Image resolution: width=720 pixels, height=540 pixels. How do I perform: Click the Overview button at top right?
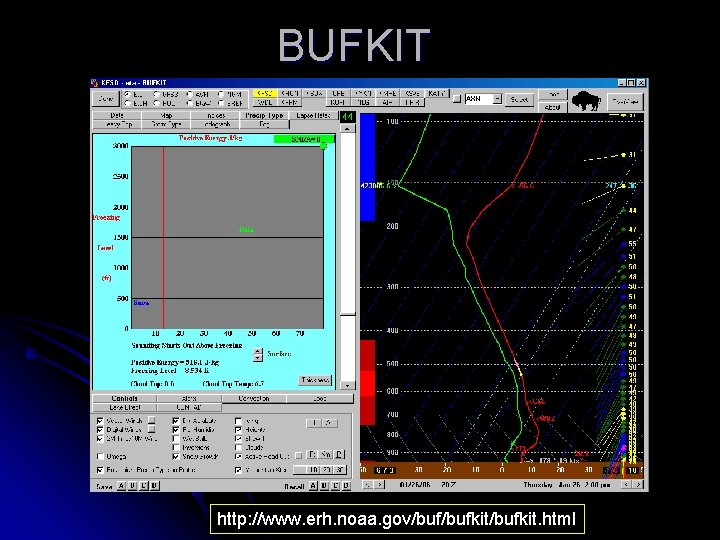tap(625, 101)
